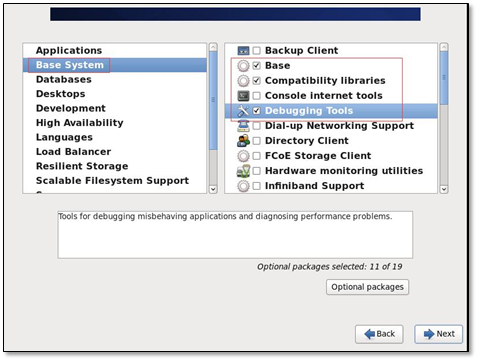The height and width of the screenshot is (361, 478).
Task: Uncheck the Debugging Tools checkbox
Action: 256,111
